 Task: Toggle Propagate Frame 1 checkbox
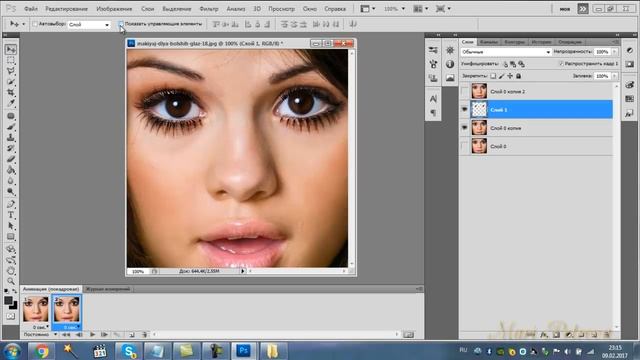561,64
